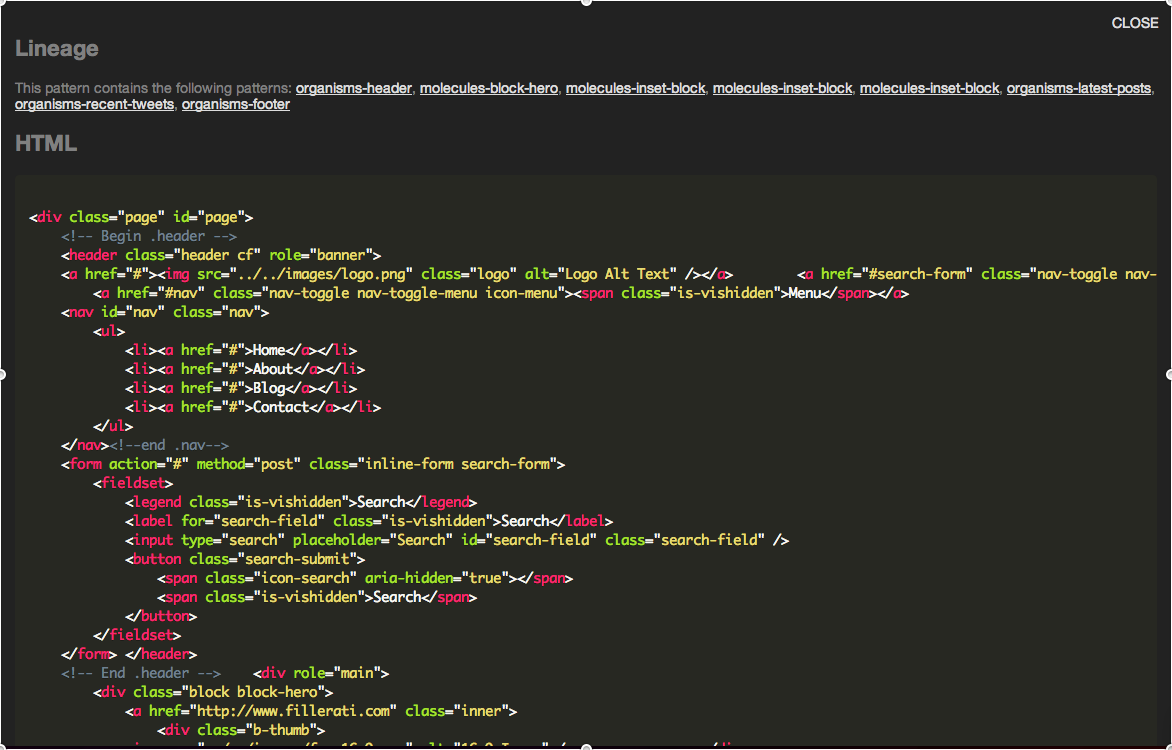Click the selection handle on the top edge
1172x750 pixels.
click(x=586, y=1)
